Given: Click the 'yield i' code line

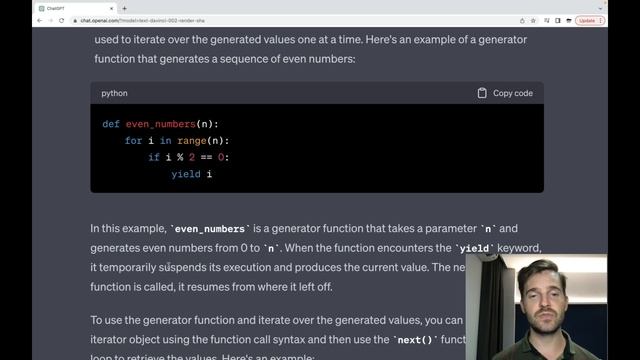Looking at the screenshot, I should pyautogui.click(x=192, y=174).
